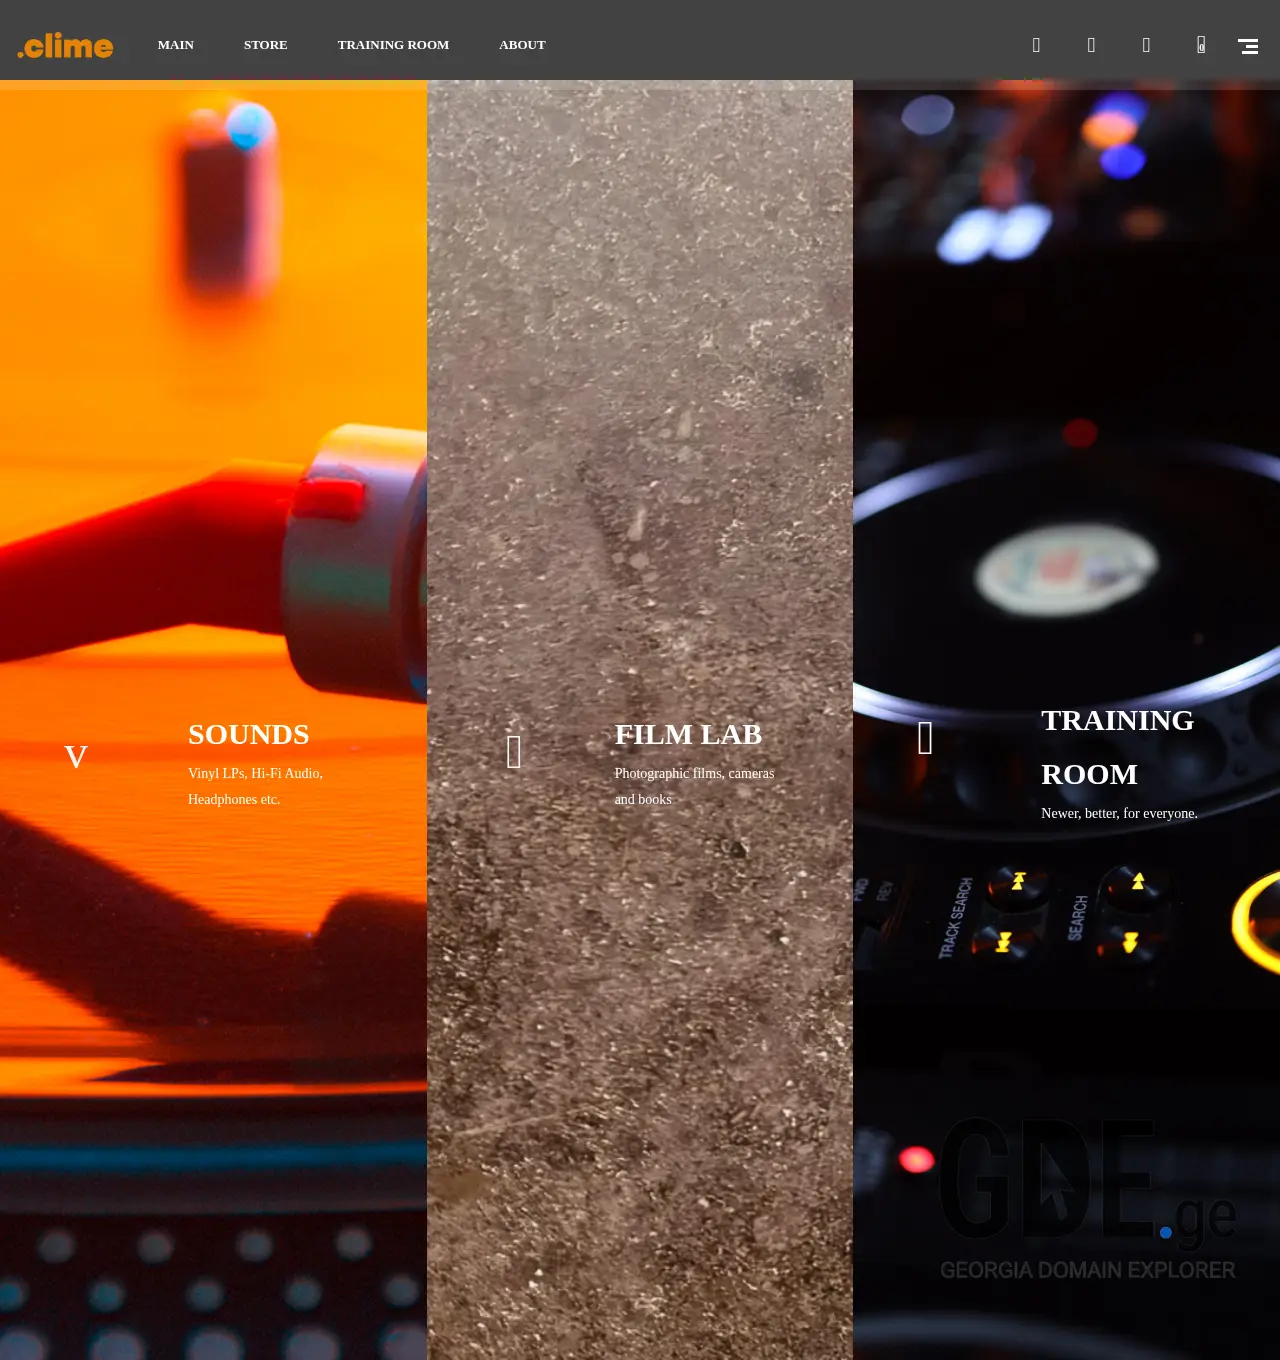The image size is (1280, 1360).
Task: Click the Training Room panel icon
Action: (x=925, y=737)
